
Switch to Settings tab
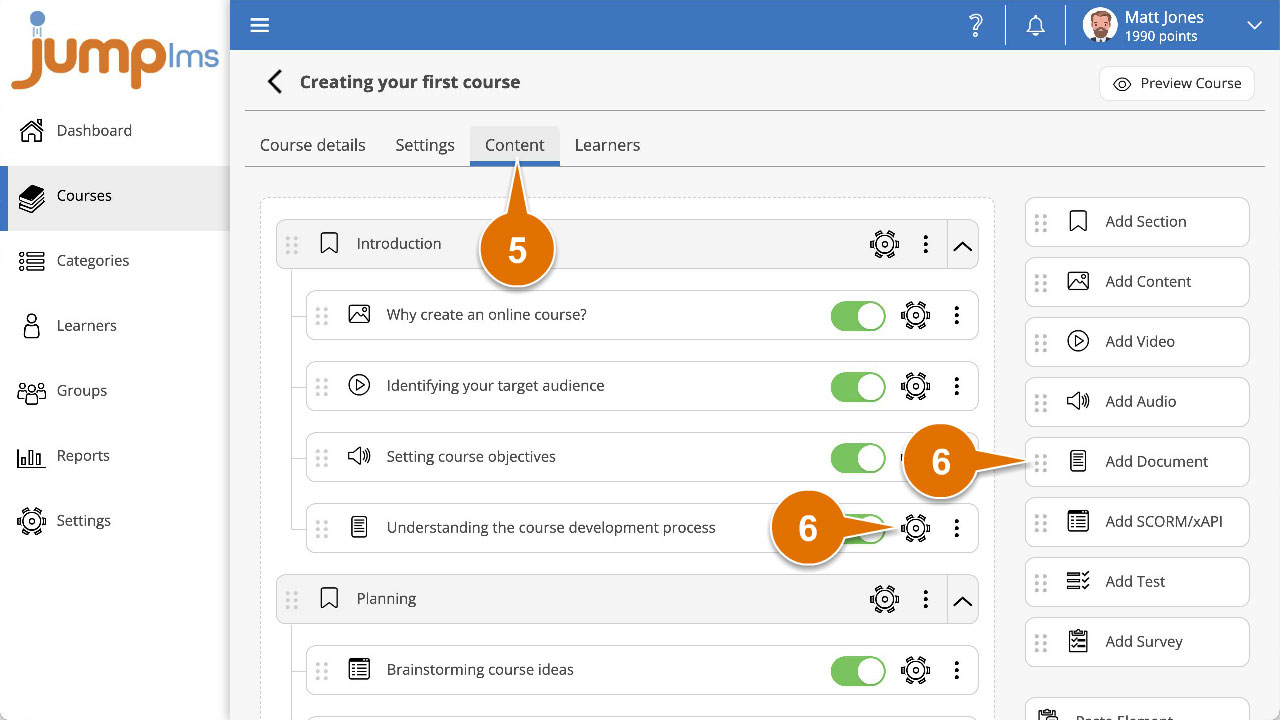pyautogui.click(x=425, y=145)
